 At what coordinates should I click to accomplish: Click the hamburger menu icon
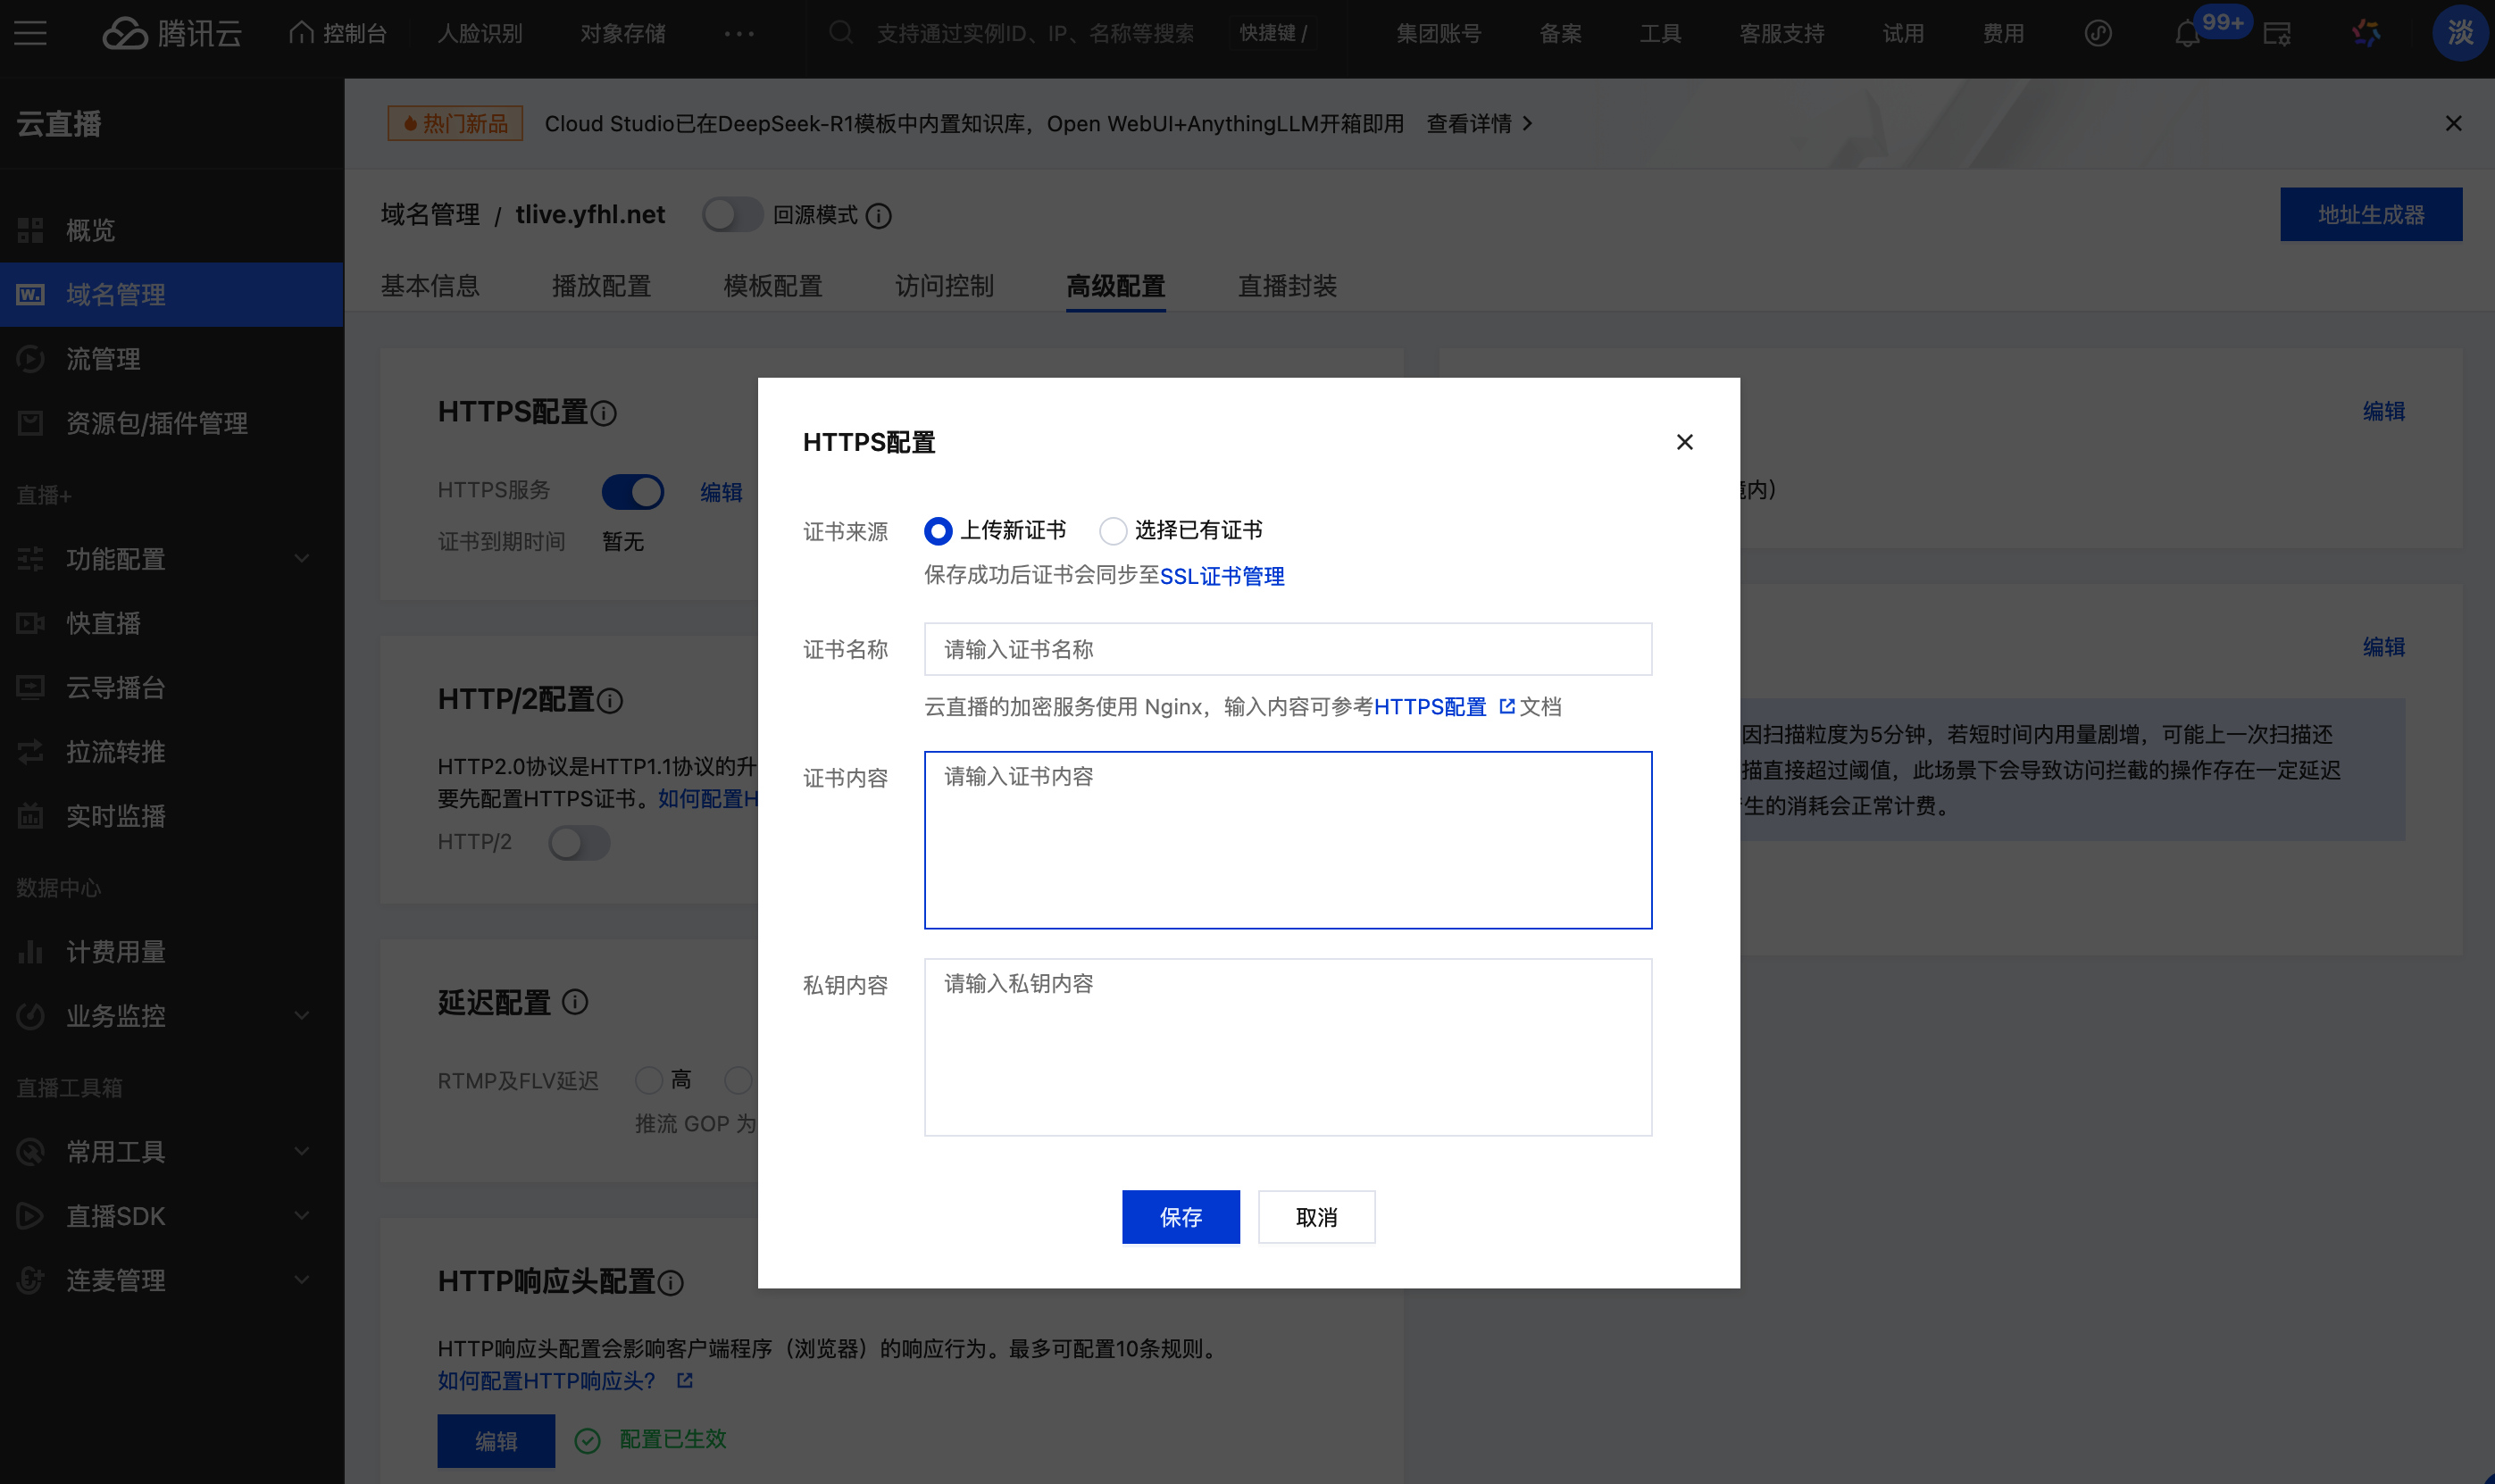pos(30,34)
